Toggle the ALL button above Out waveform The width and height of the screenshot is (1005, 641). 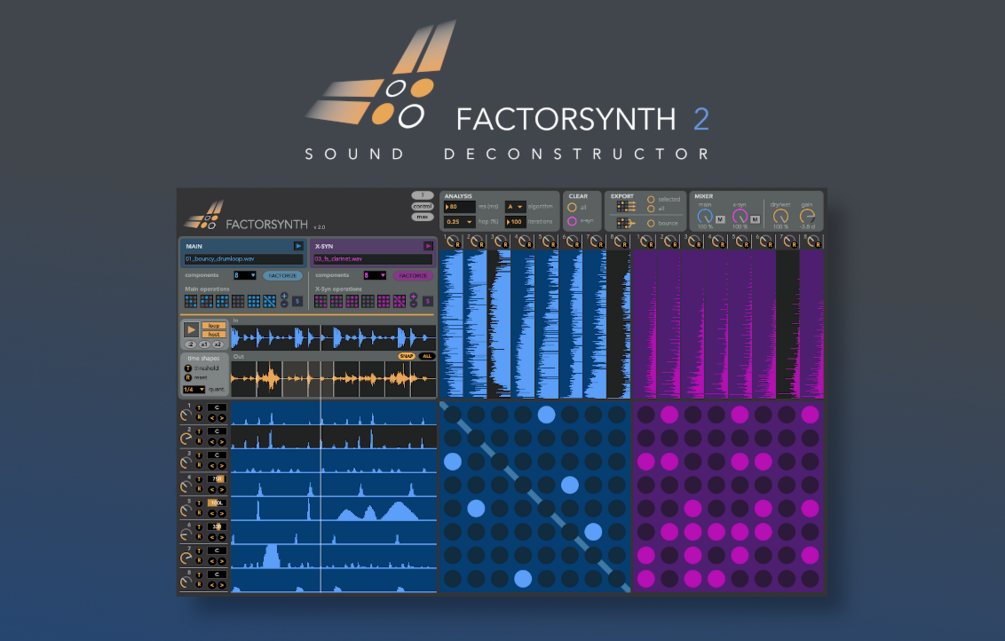427,356
